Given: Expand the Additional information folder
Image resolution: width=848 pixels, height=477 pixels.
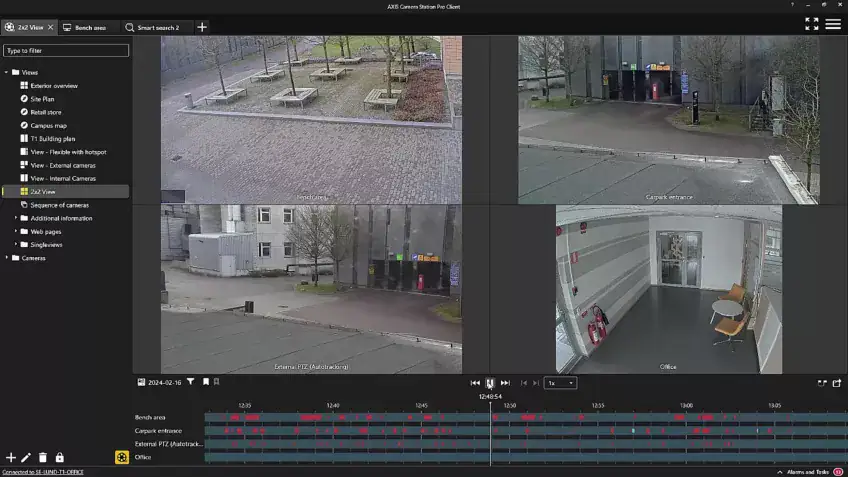Looking at the screenshot, I should [x=16, y=218].
